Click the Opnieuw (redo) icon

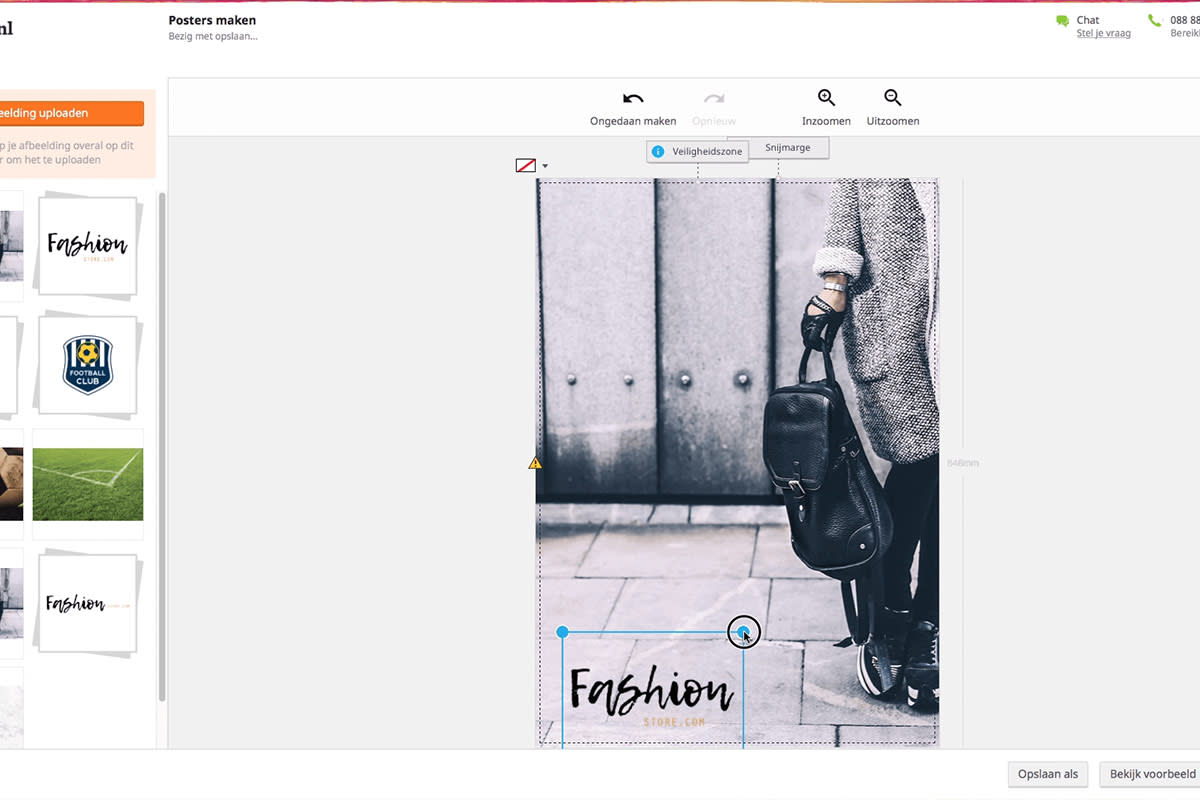click(x=713, y=99)
